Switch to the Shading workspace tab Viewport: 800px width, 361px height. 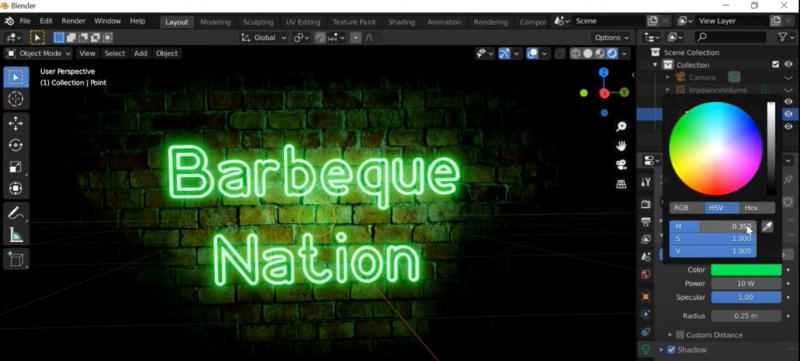pos(402,22)
